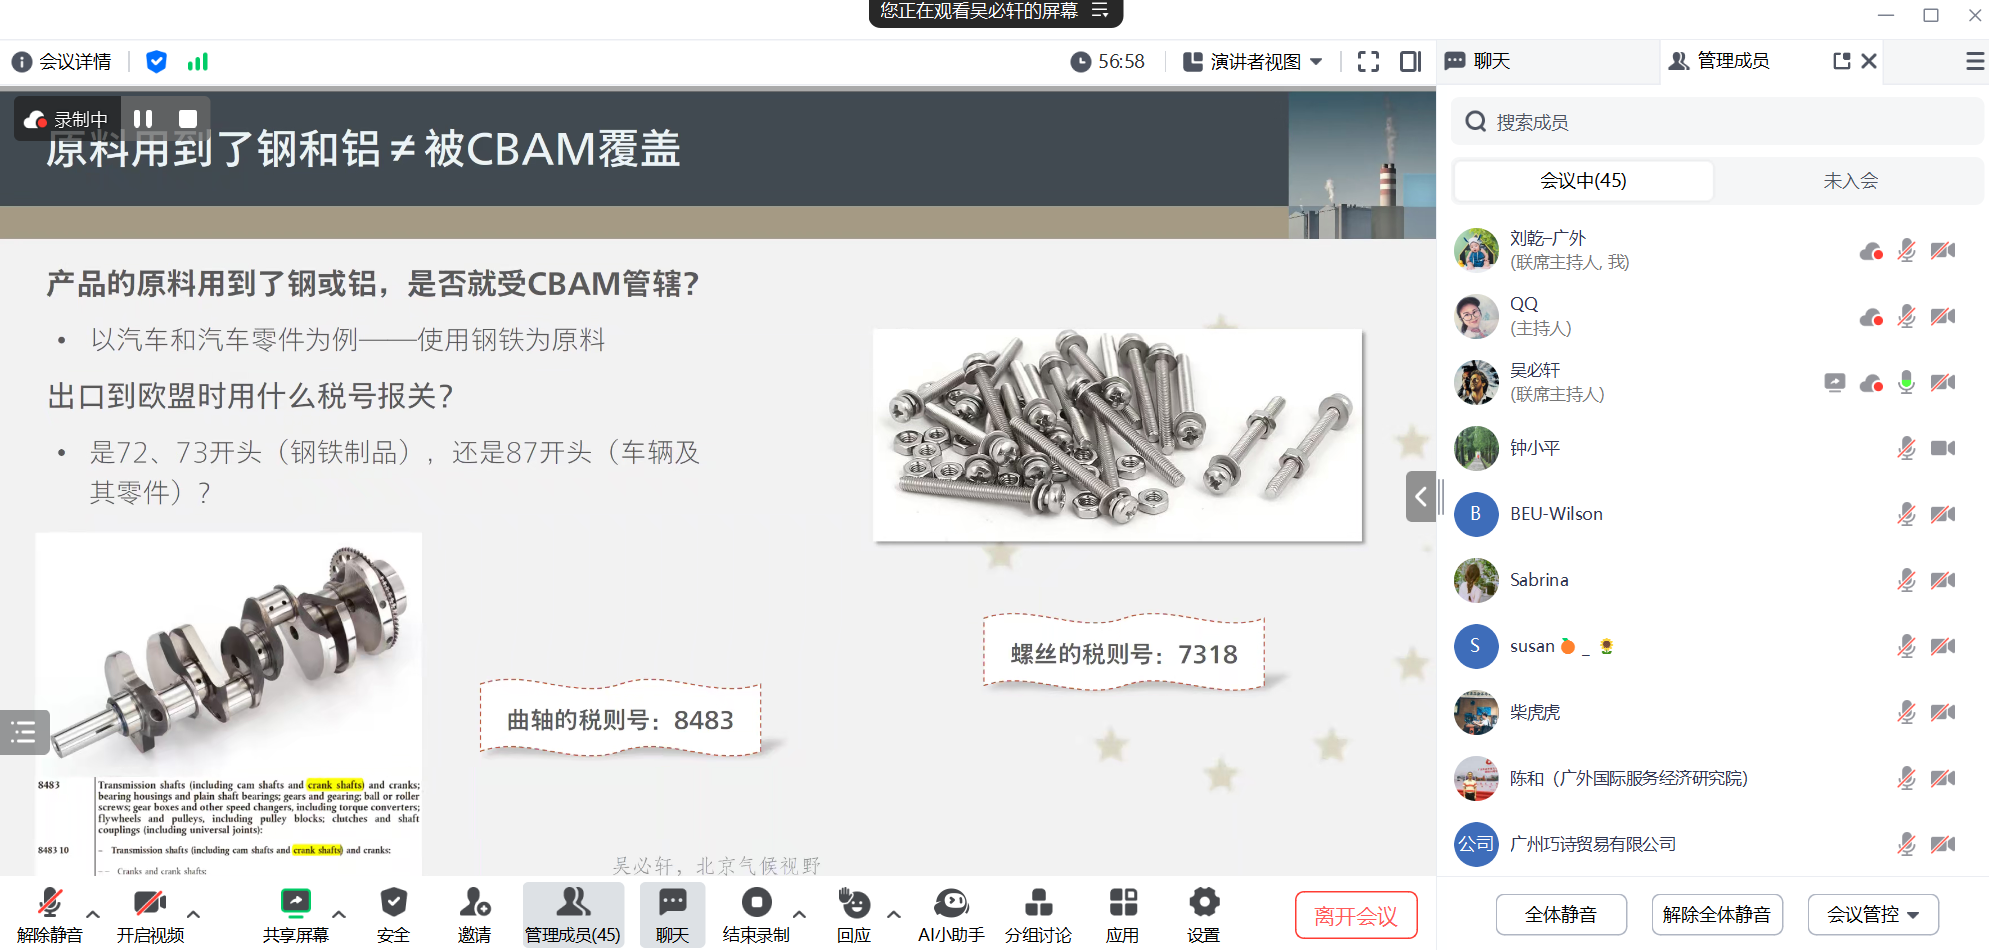Pause the recording in progress
The height and width of the screenshot is (950, 1989).
pyautogui.click(x=143, y=119)
